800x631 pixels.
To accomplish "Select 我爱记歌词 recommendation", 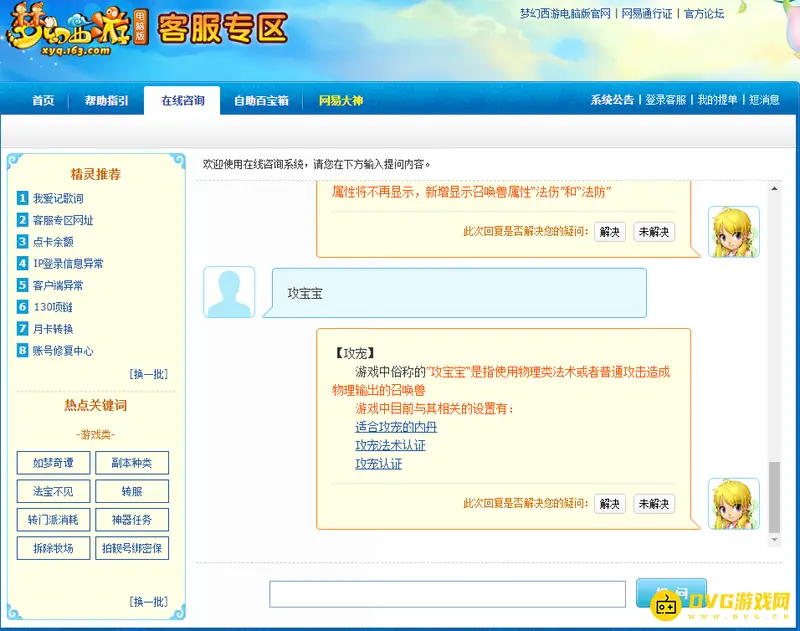I will (x=58, y=198).
